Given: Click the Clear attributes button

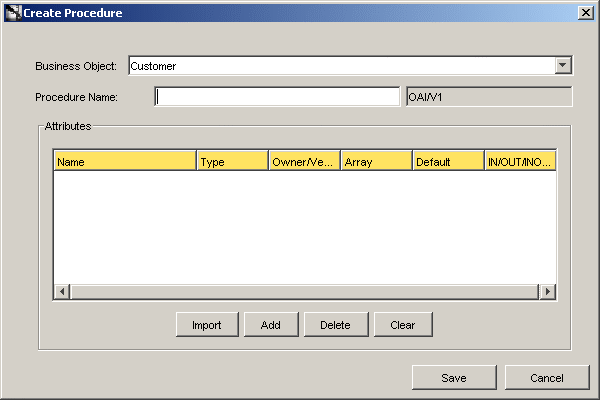Looking at the screenshot, I should [x=403, y=325].
